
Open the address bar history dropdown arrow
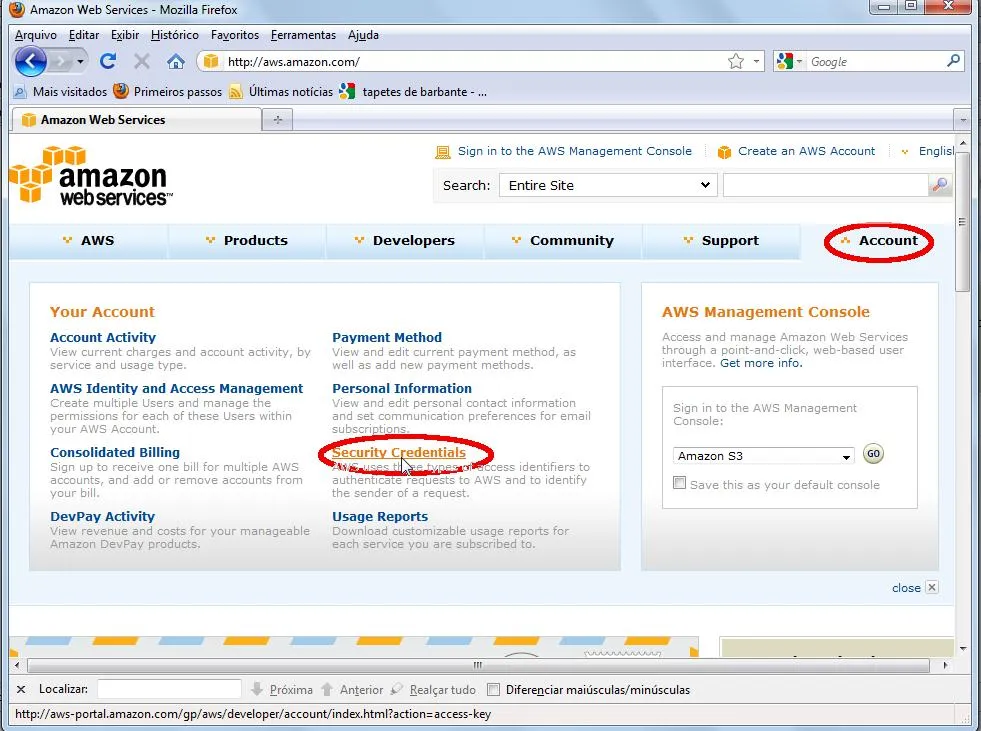point(757,61)
